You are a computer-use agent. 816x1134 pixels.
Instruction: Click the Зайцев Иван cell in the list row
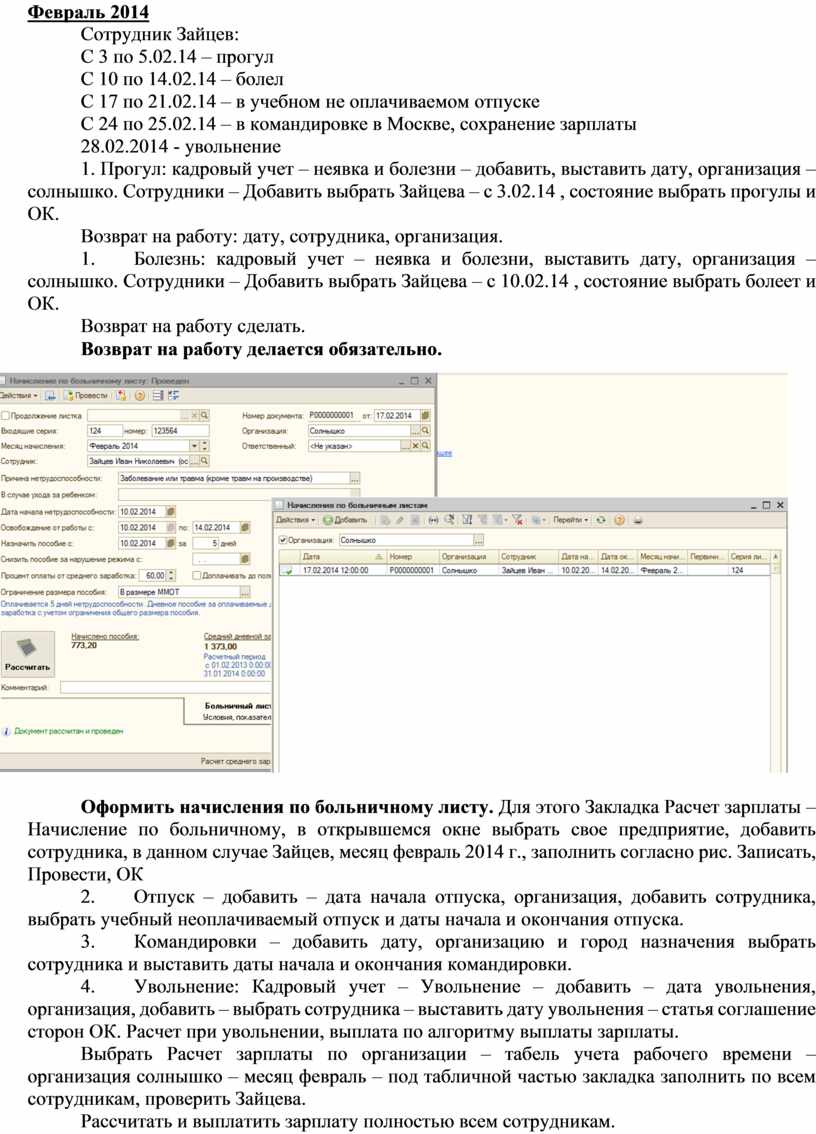(x=528, y=571)
